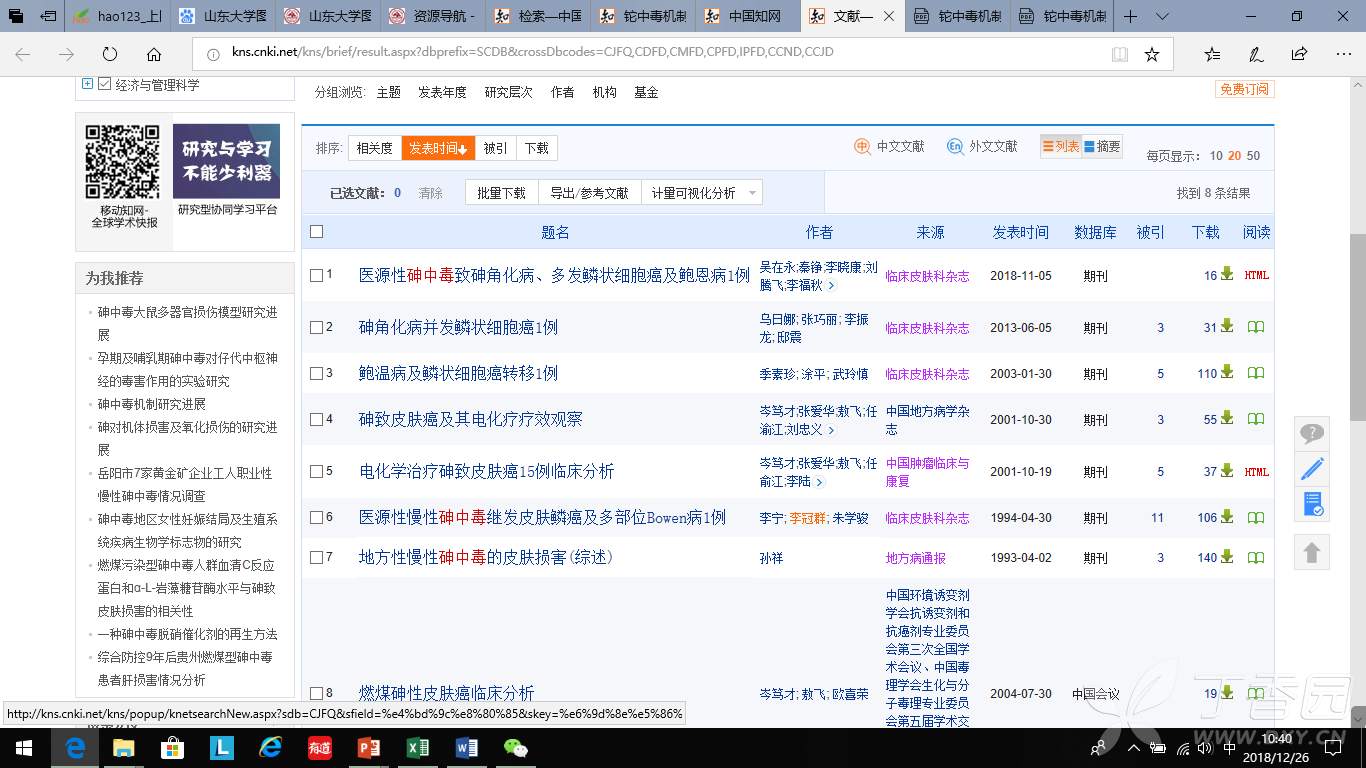This screenshot has width=1366, height=768.
Task: Sort results by 相关度
Action: [x=375, y=148]
